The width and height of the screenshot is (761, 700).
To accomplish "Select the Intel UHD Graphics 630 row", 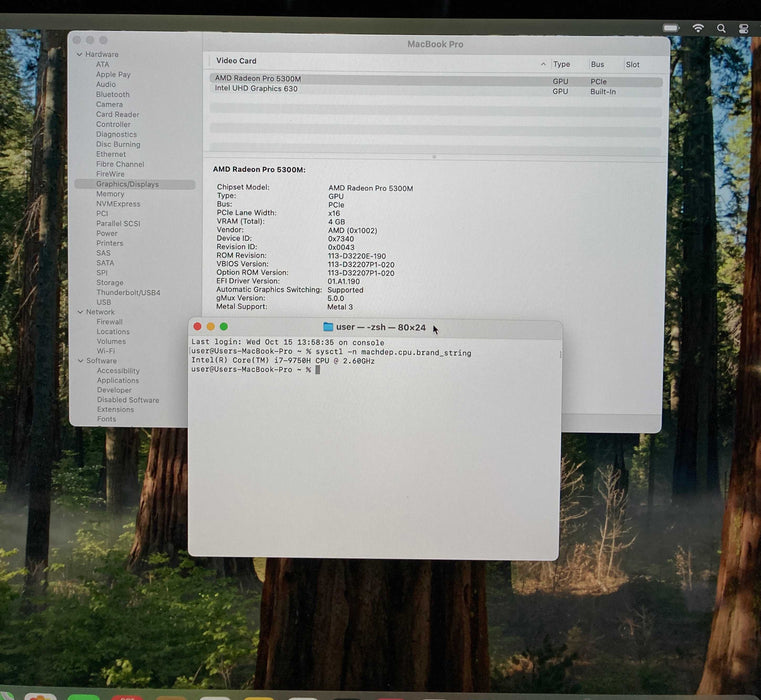I will pos(256,89).
